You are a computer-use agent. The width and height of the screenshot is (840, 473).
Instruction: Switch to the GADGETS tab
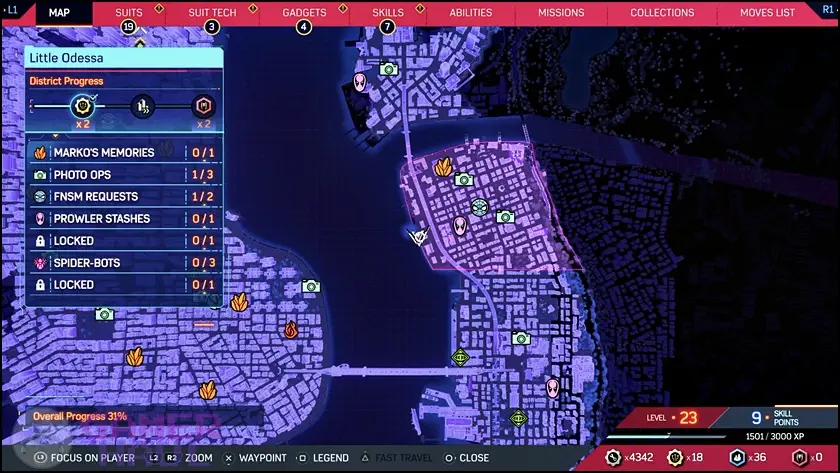pos(304,12)
